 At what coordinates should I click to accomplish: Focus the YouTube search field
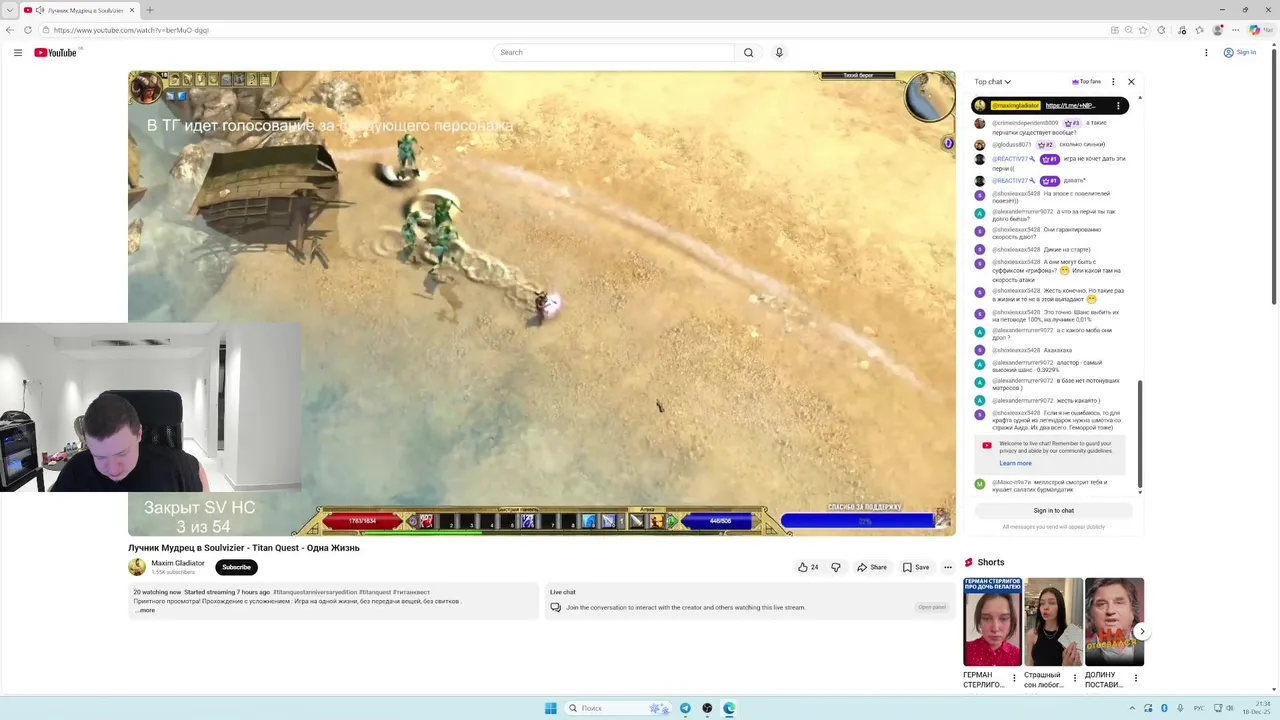point(614,52)
